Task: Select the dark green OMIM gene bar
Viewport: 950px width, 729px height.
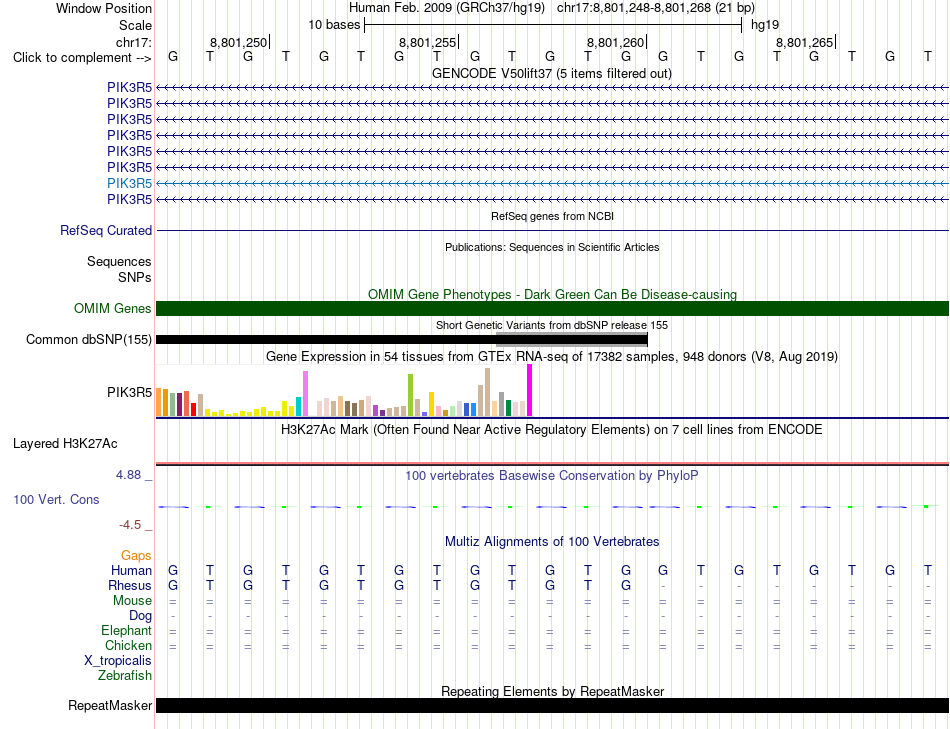Action: click(x=552, y=308)
